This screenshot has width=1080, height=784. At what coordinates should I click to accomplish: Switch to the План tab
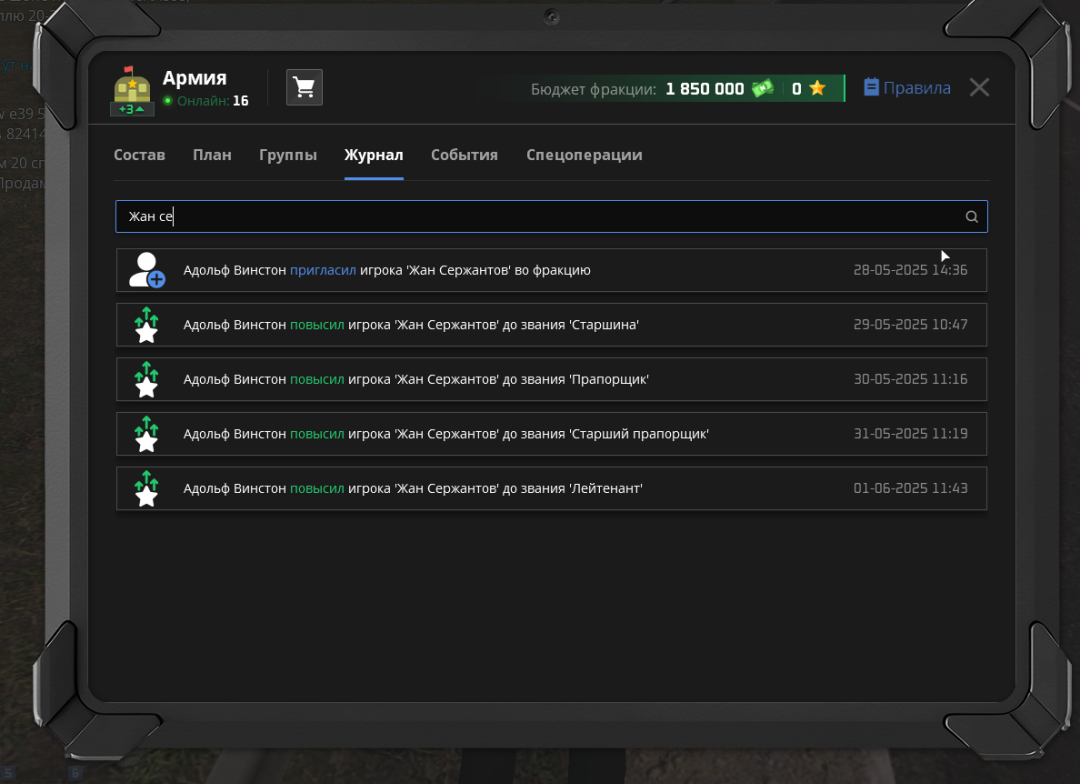tap(212, 155)
